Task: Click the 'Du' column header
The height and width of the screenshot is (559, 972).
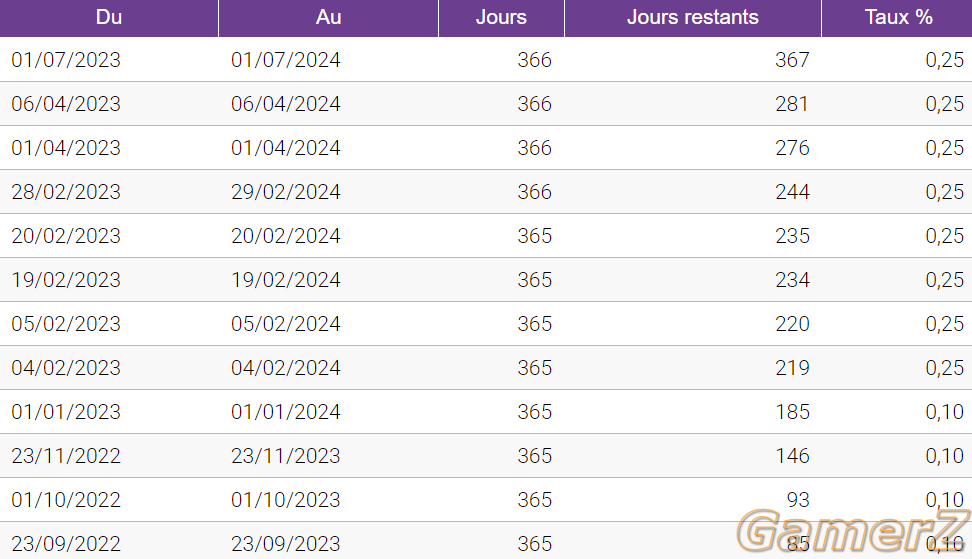Action: [x=109, y=17]
